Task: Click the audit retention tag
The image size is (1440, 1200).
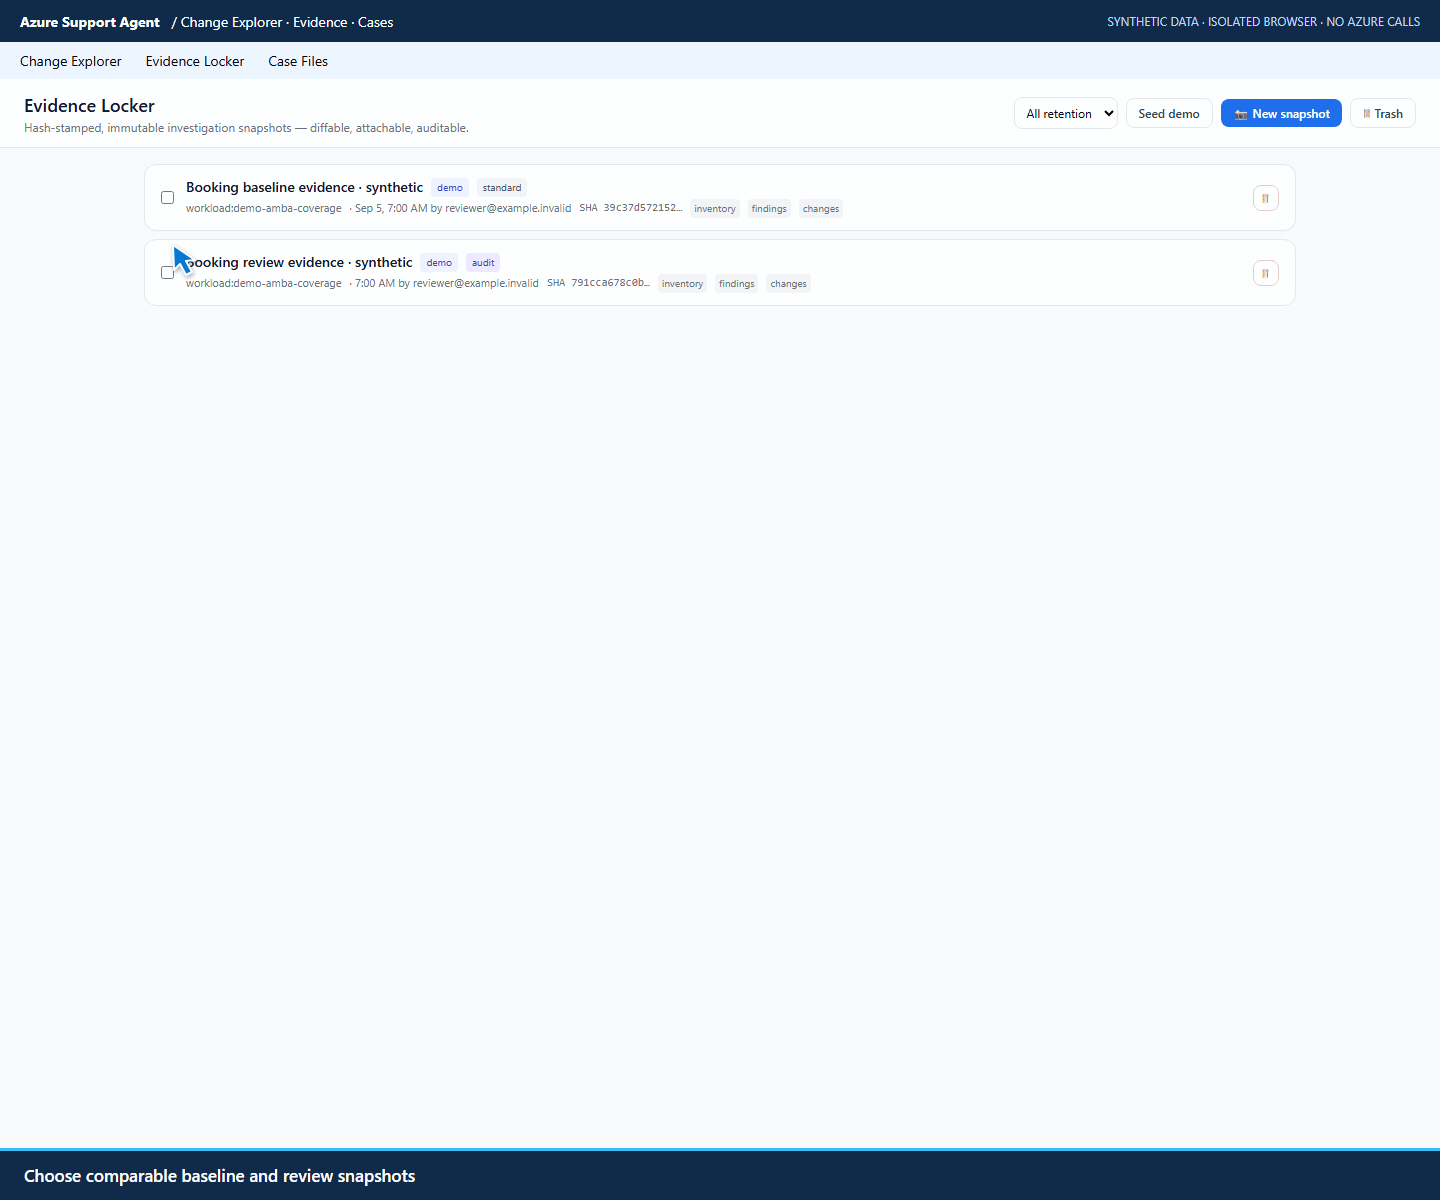Action: pos(483,263)
